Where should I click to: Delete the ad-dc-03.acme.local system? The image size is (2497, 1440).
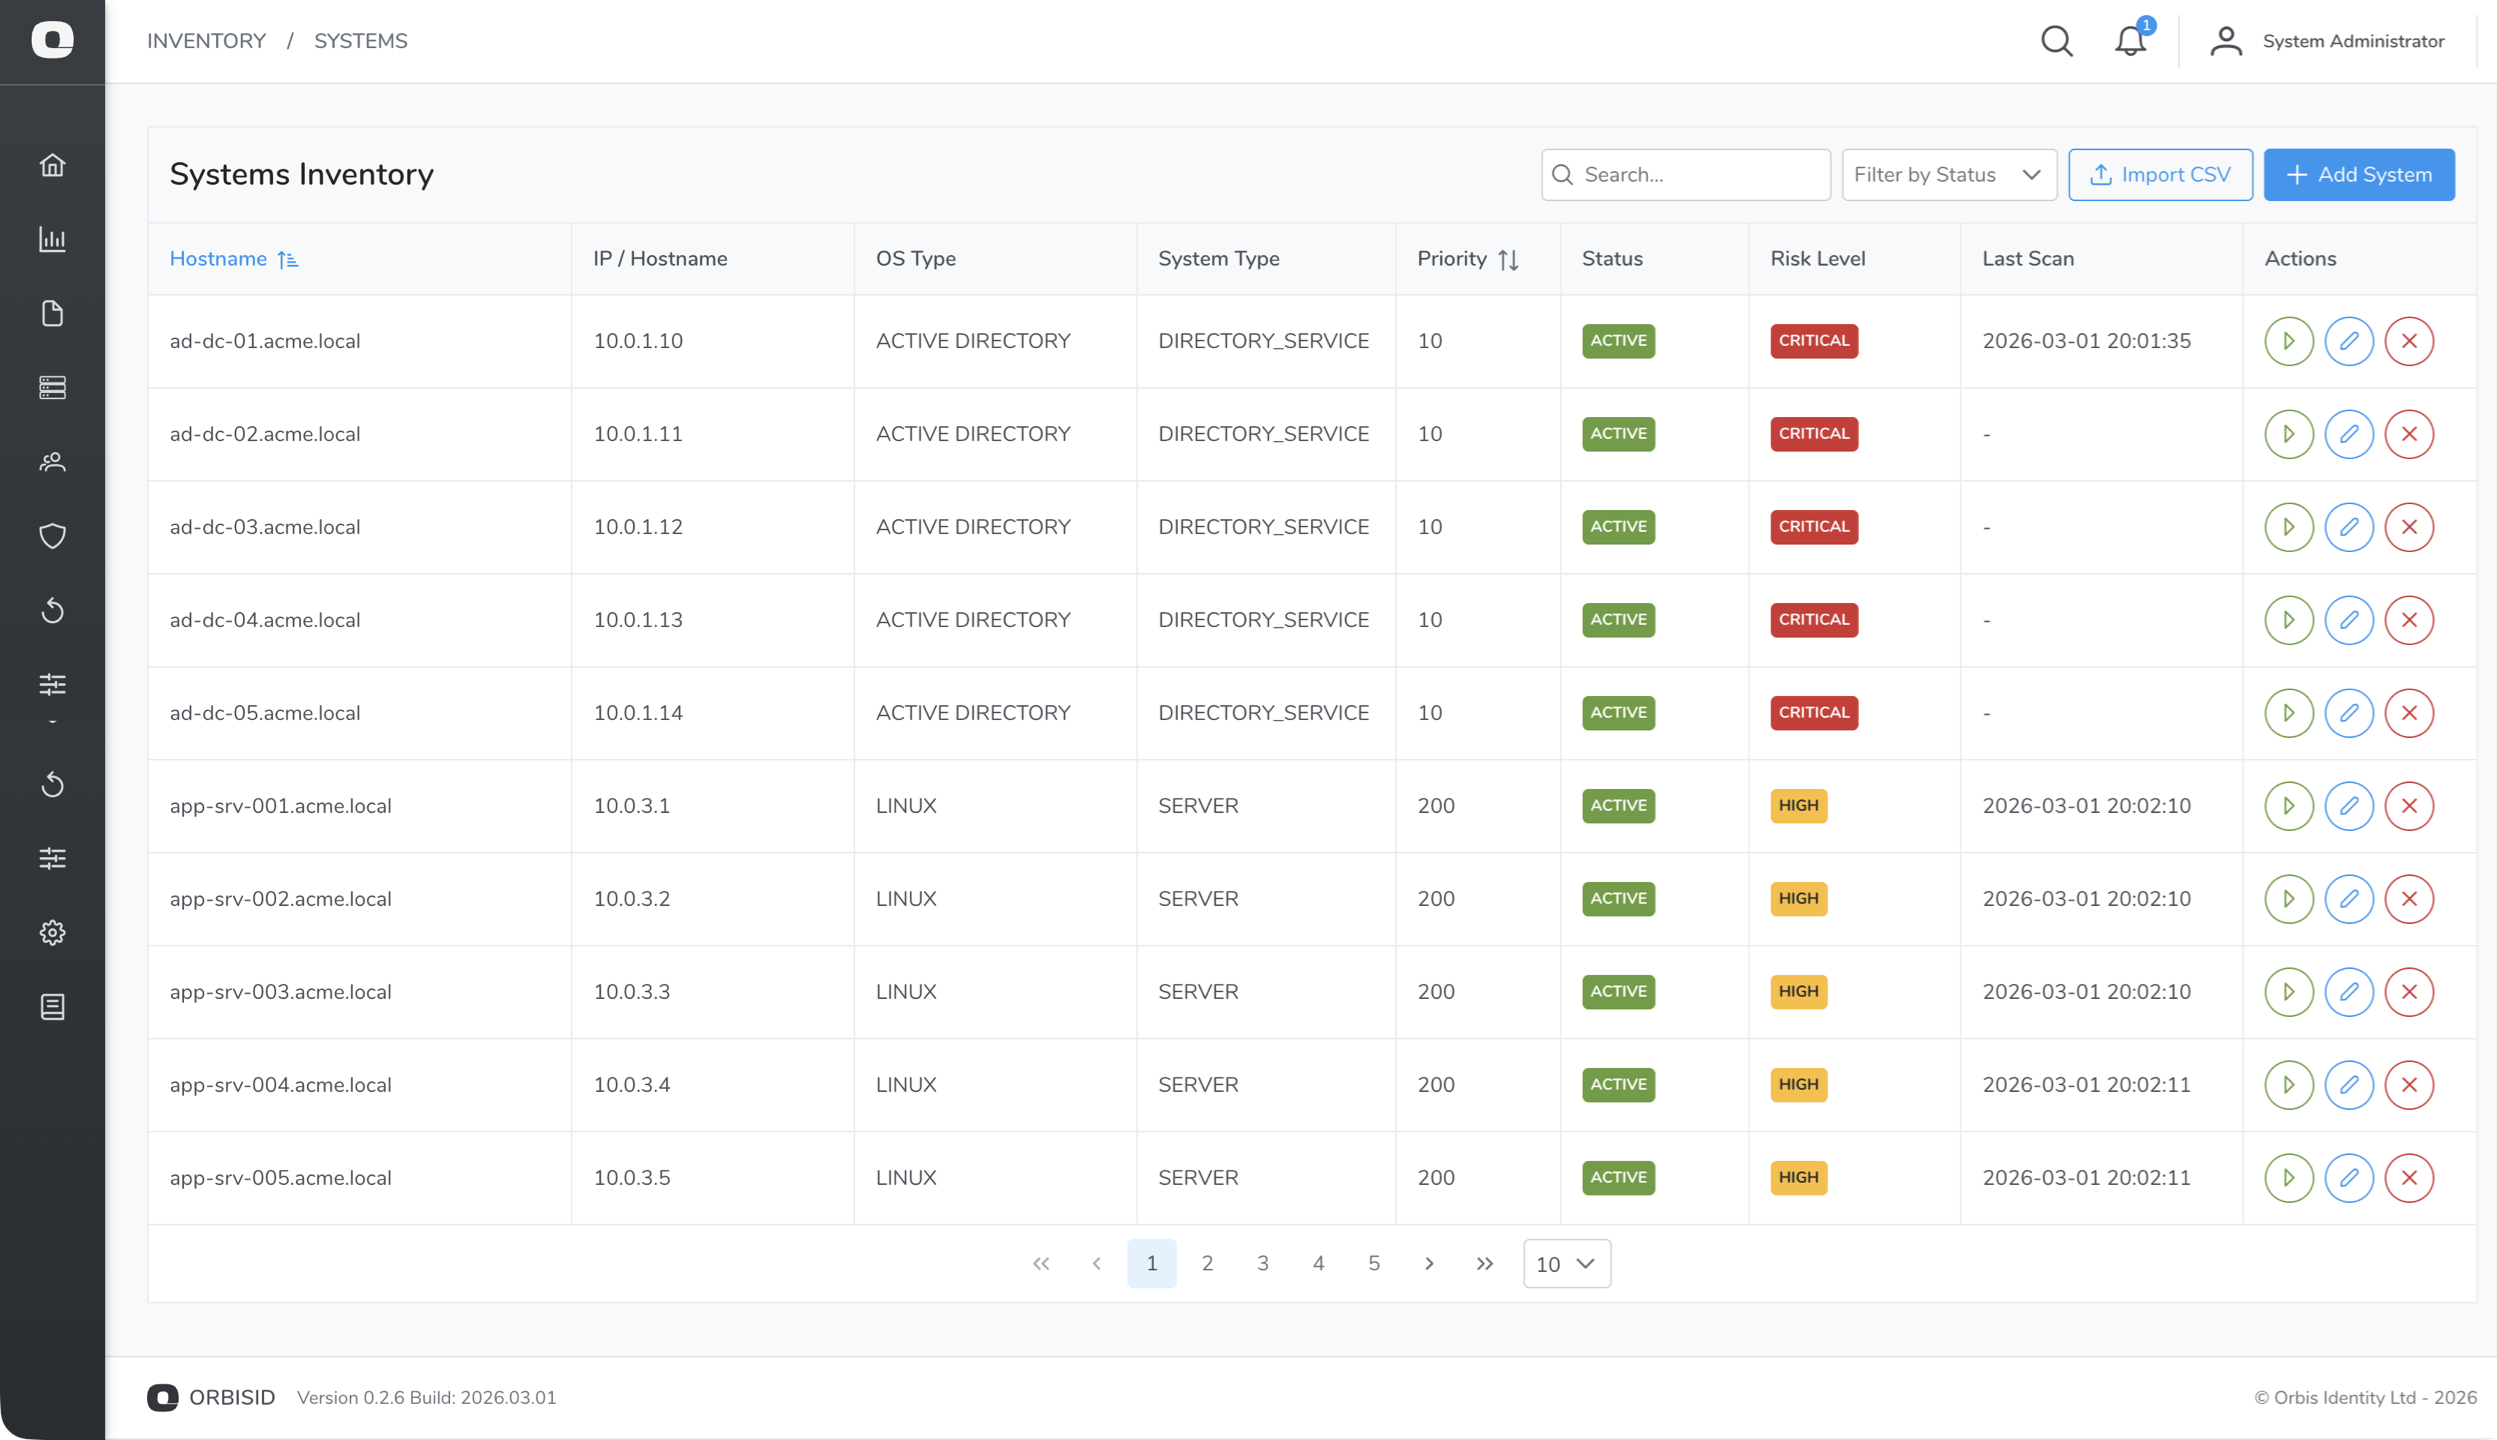point(2408,527)
